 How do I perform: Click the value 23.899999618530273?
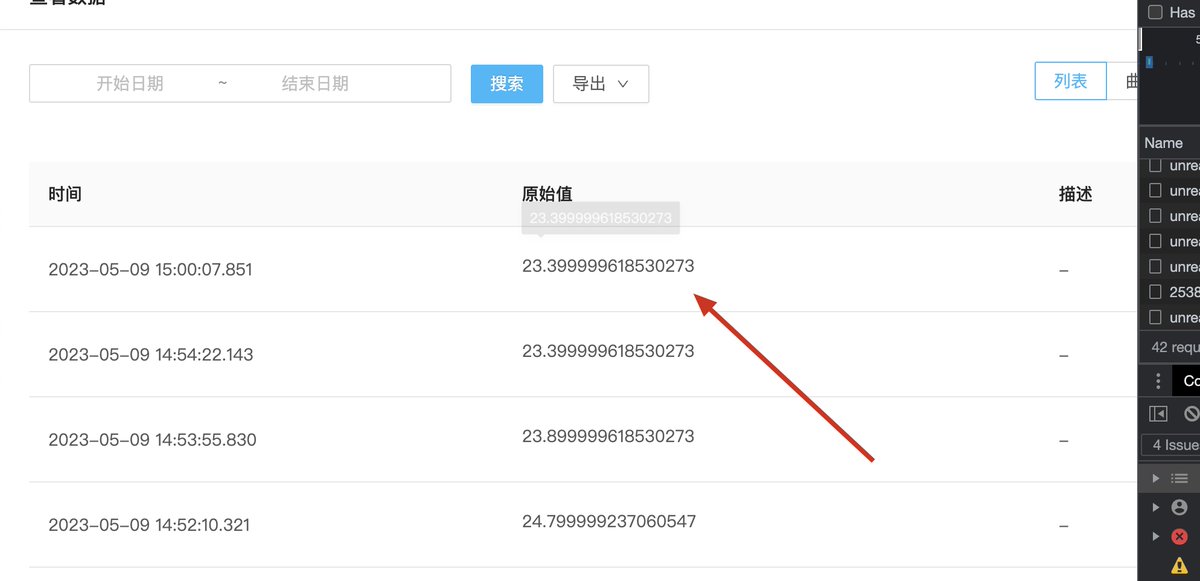click(x=608, y=436)
